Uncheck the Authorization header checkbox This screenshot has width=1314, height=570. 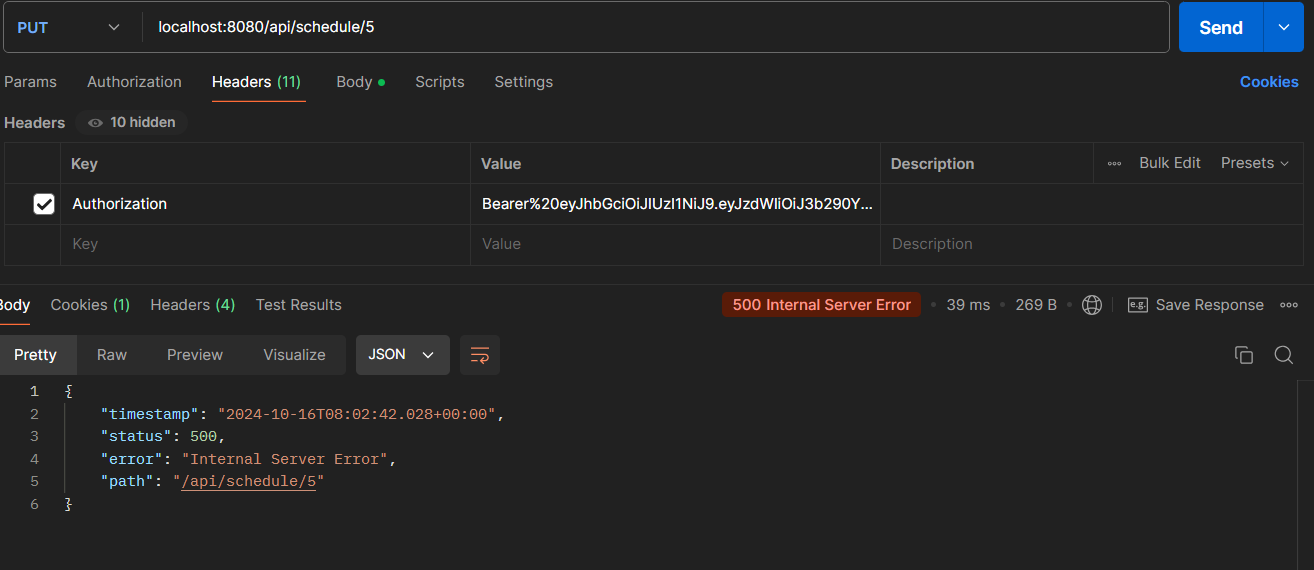tap(44, 204)
